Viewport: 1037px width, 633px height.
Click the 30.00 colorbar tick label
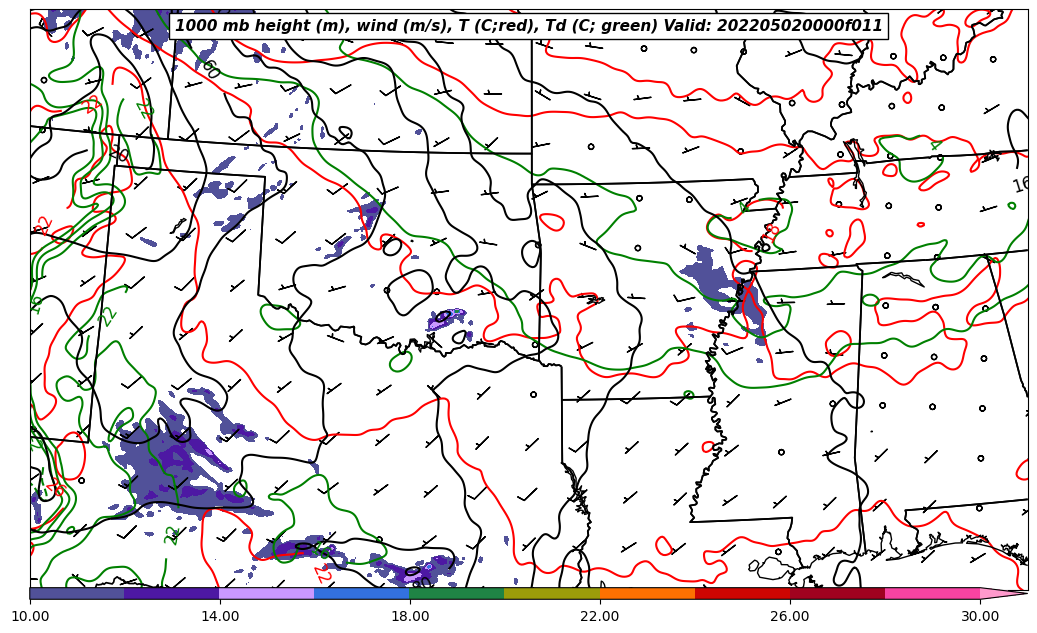tap(980, 616)
